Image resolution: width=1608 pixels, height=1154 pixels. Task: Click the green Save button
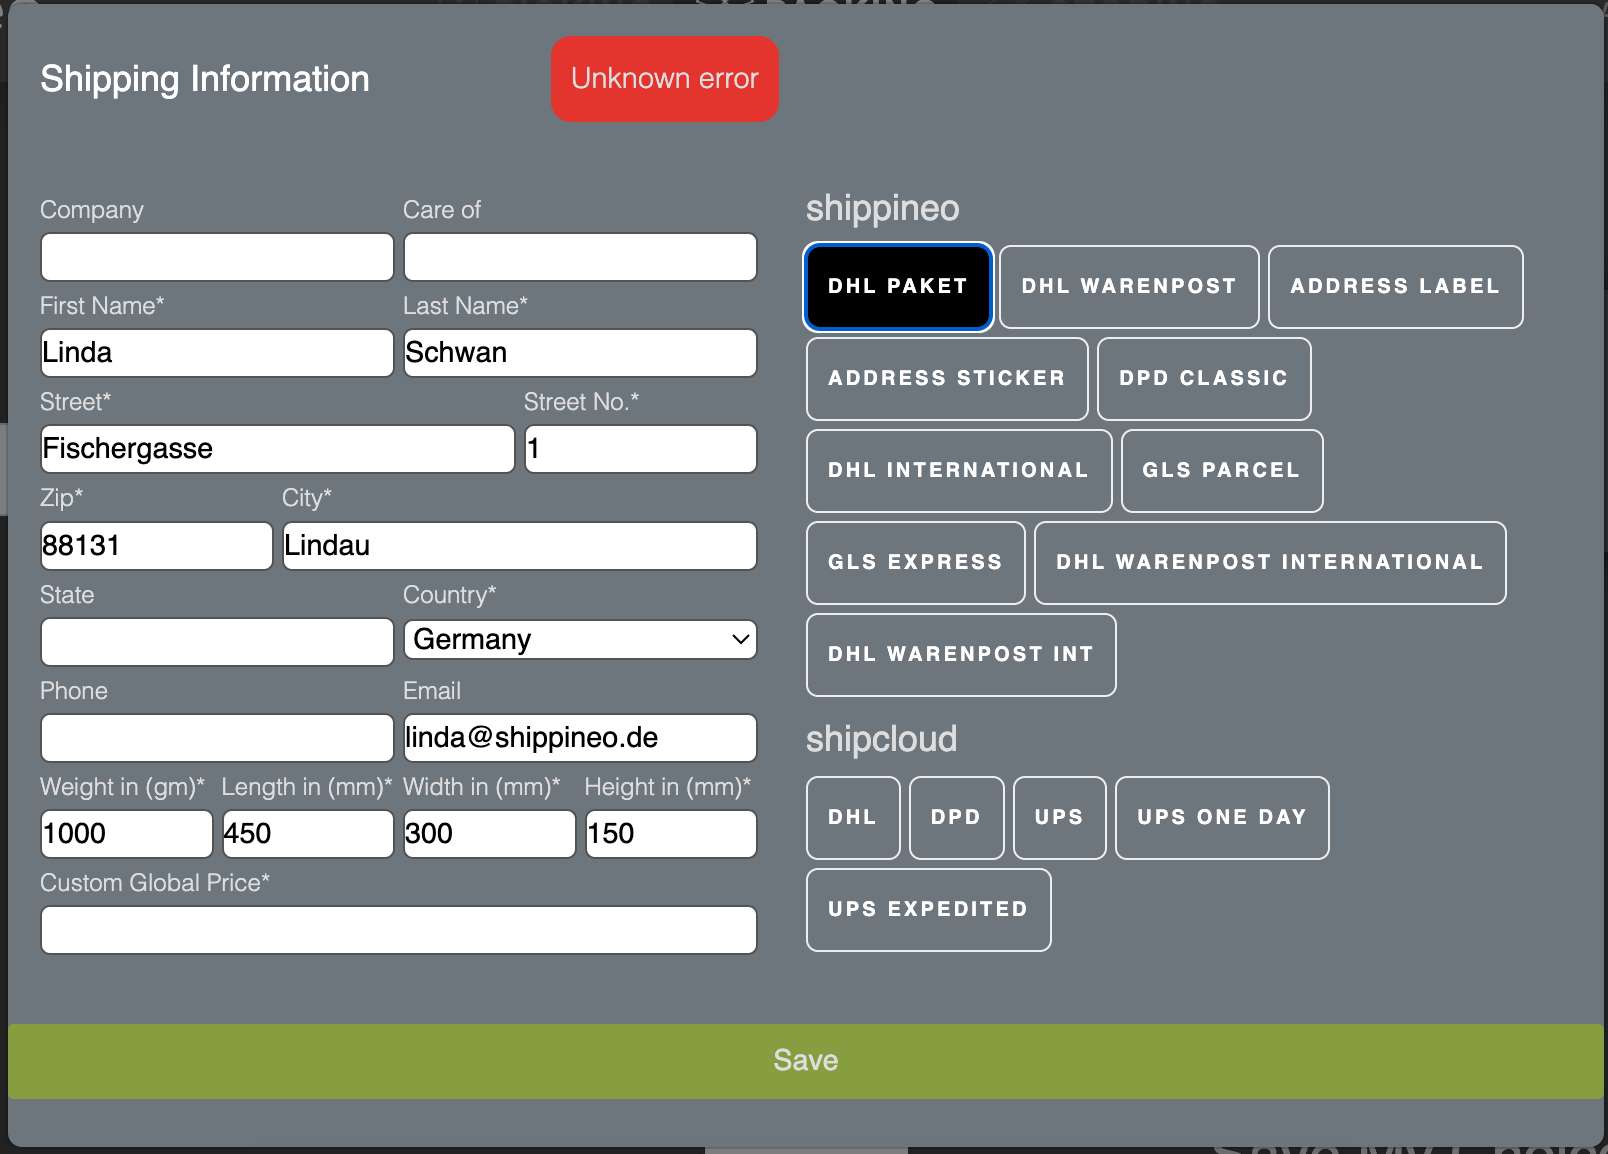pyautogui.click(x=806, y=1061)
